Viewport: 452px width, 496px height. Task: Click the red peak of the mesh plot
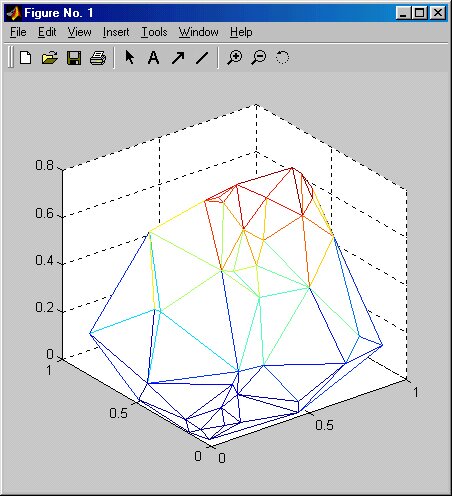292,168
